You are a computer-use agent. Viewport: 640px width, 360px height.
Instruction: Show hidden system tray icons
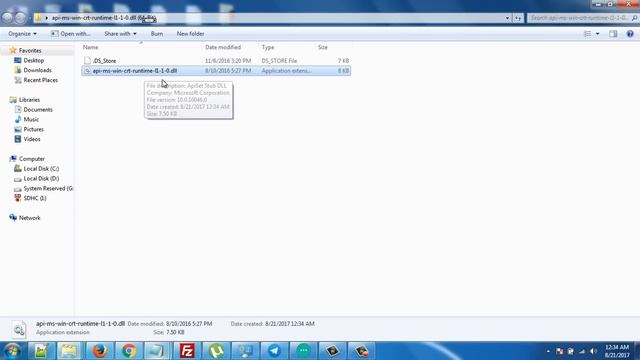[x=548, y=351]
